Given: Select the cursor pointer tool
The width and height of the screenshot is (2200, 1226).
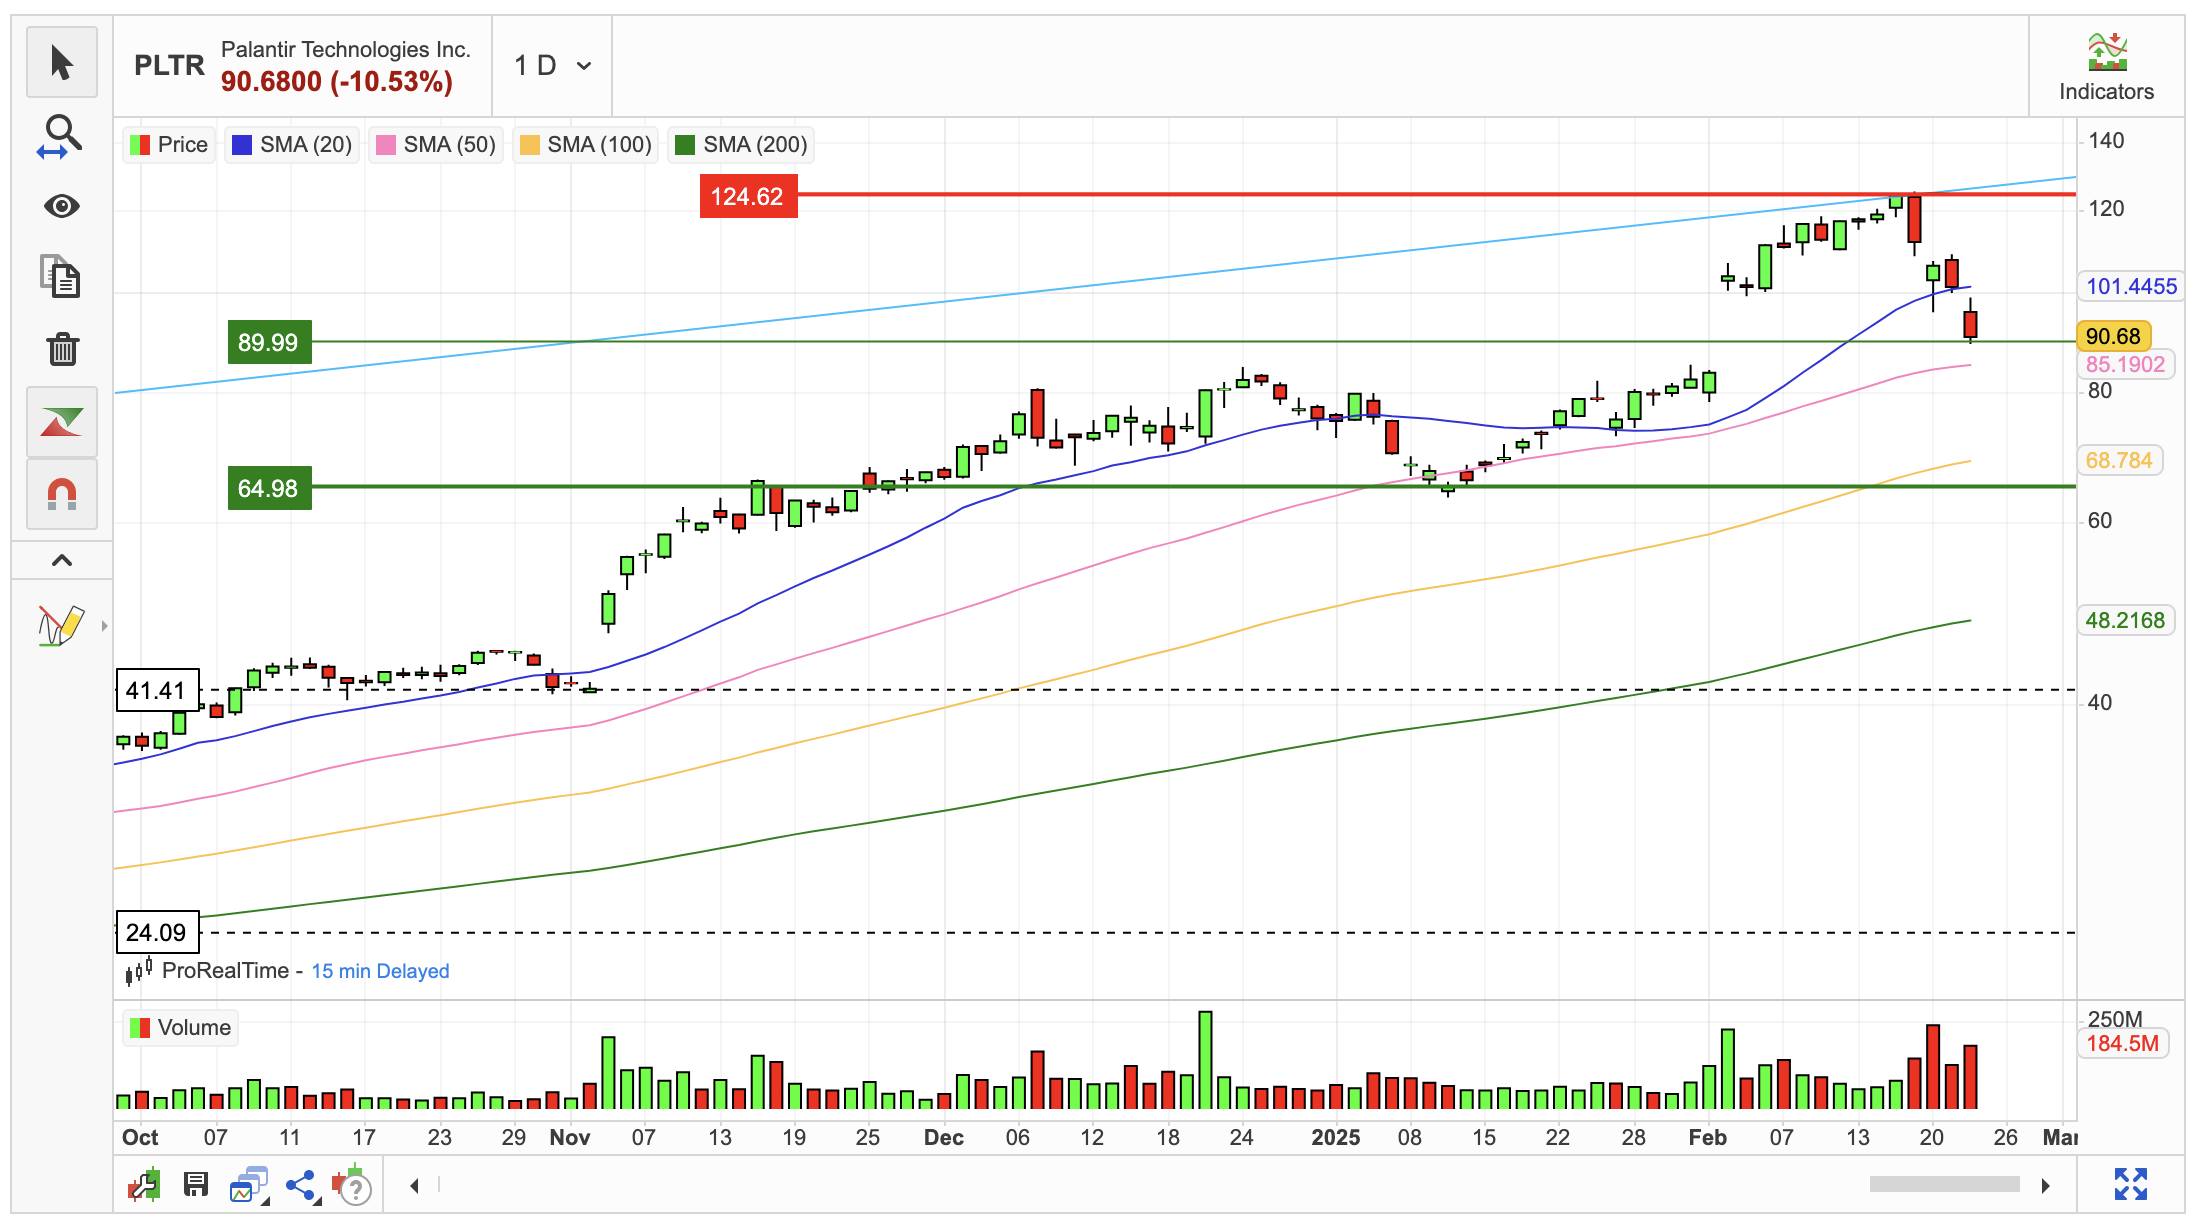Looking at the screenshot, I should tap(62, 62).
